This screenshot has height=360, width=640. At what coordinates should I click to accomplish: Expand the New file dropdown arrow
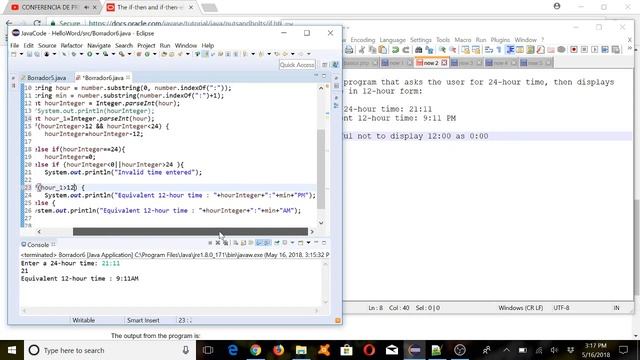tap(21, 54)
